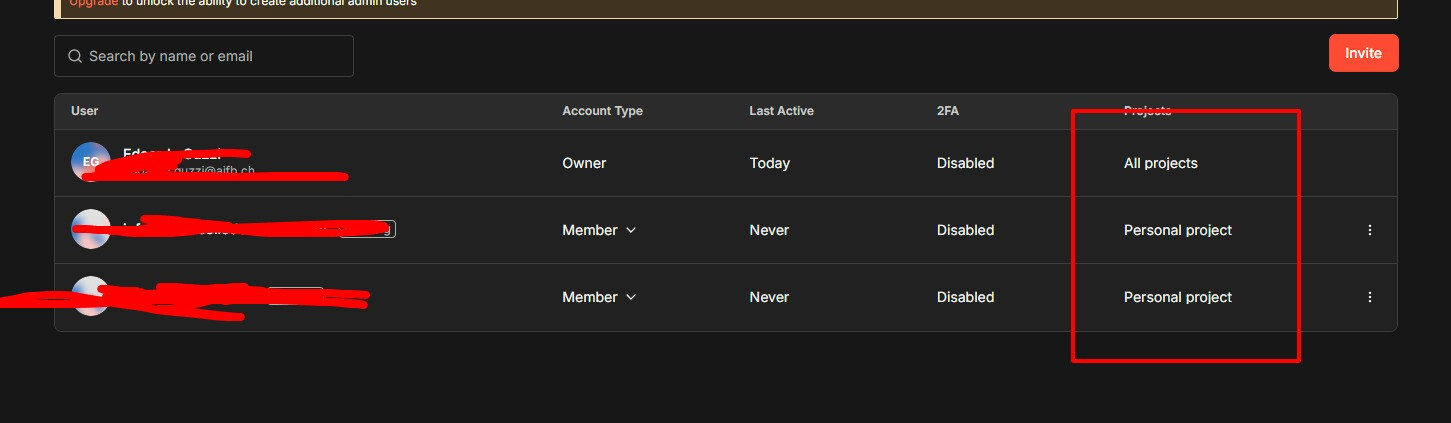Click the 2FA column header
Image resolution: width=1451 pixels, height=423 pixels.
point(948,111)
